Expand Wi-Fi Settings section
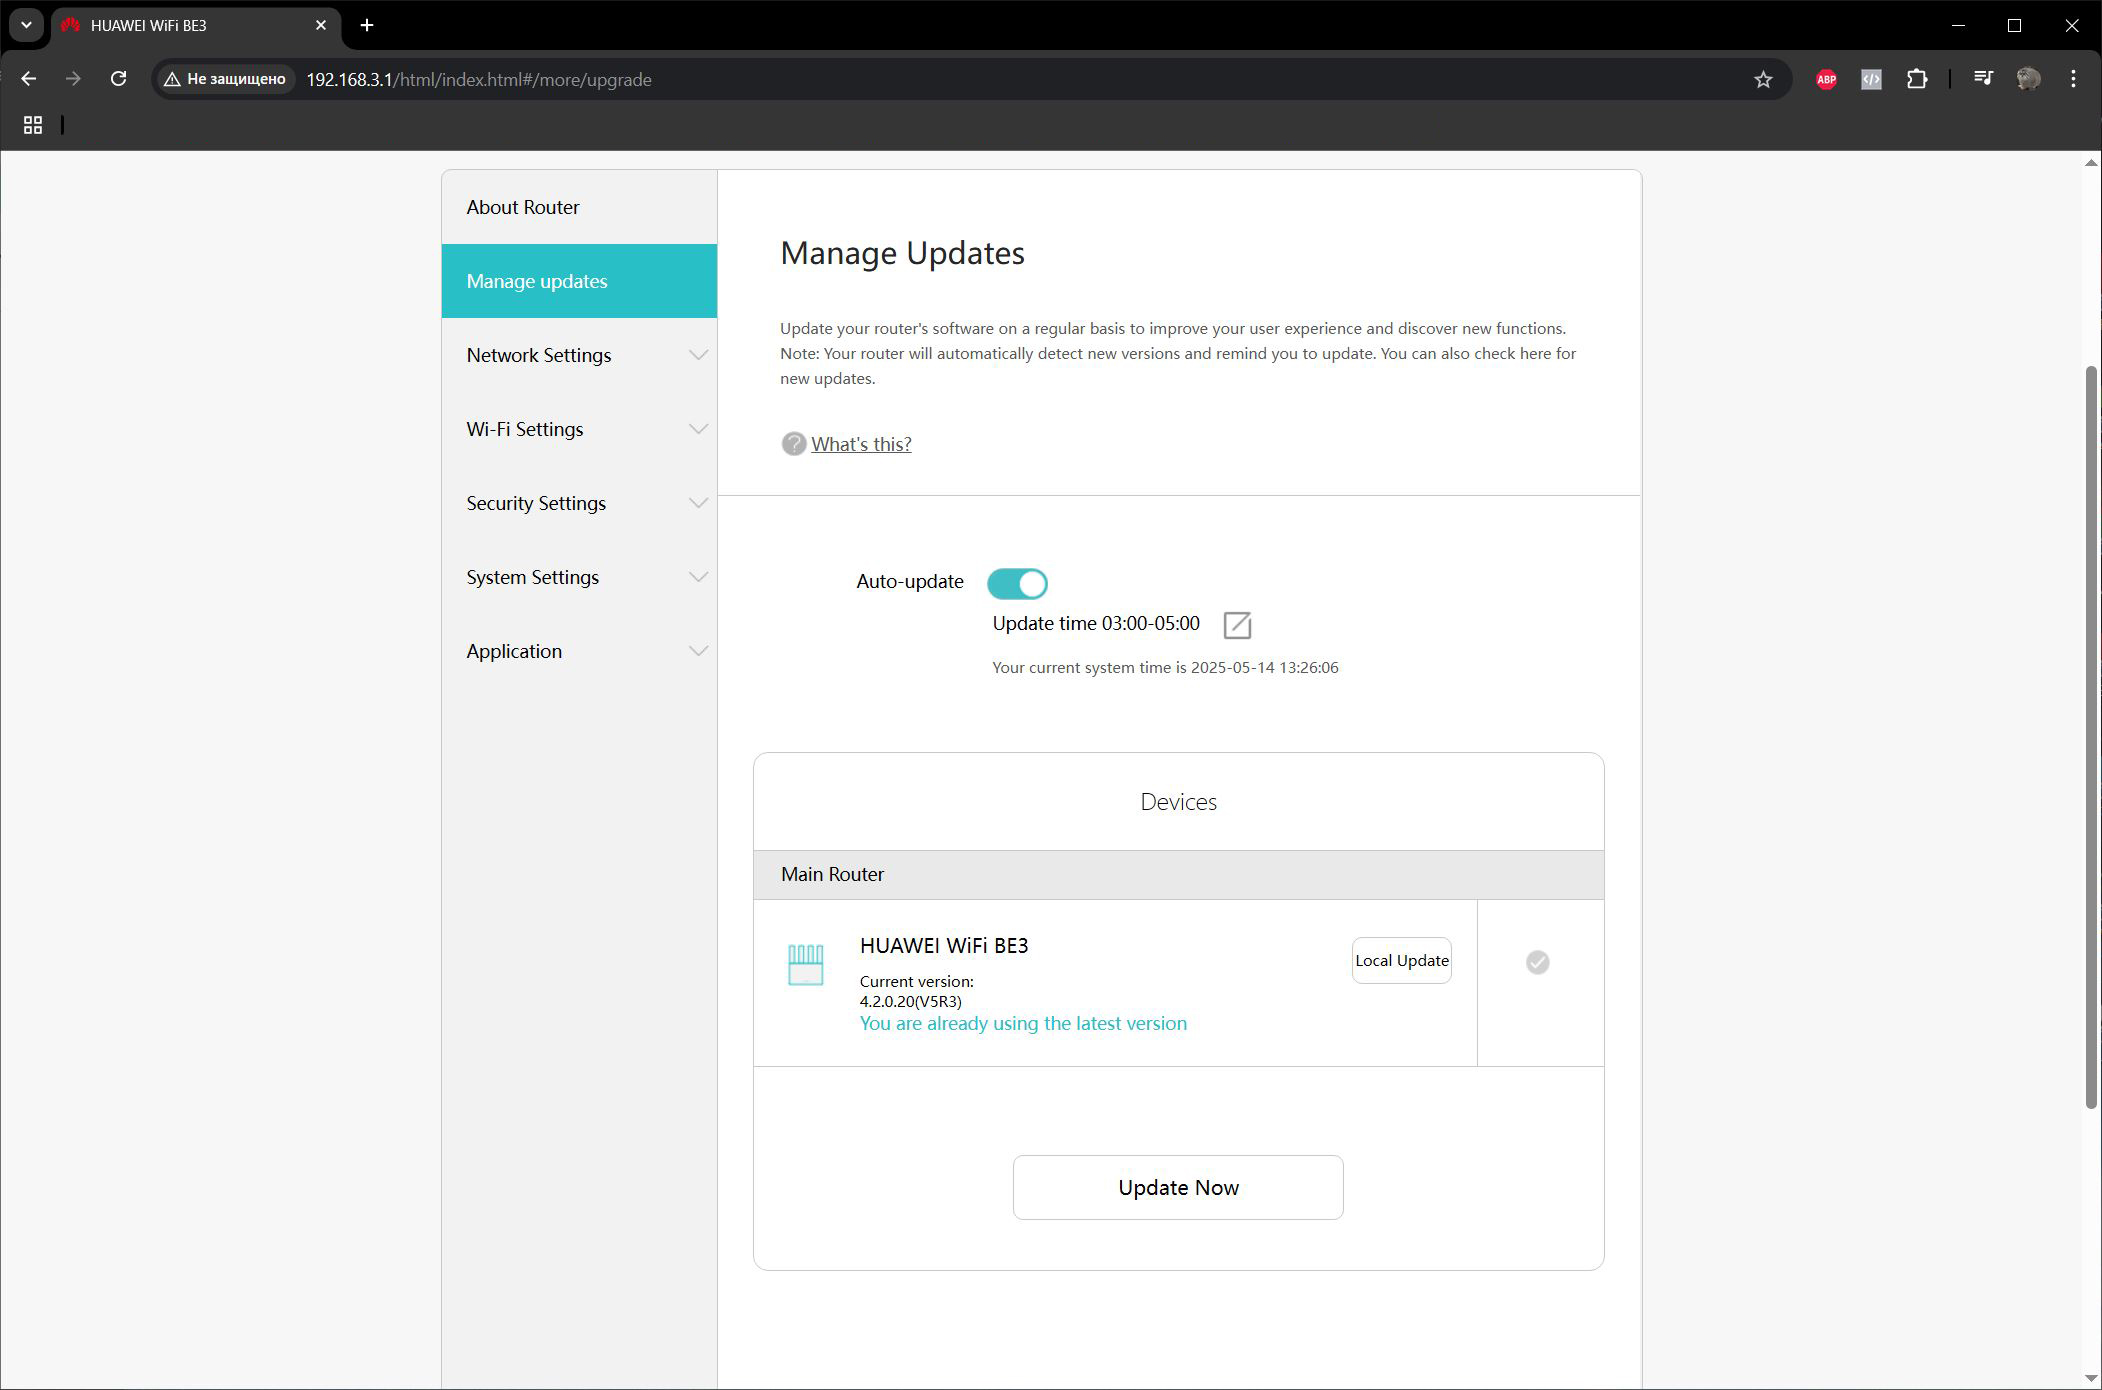The image size is (2102, 1390). [580, 429]
